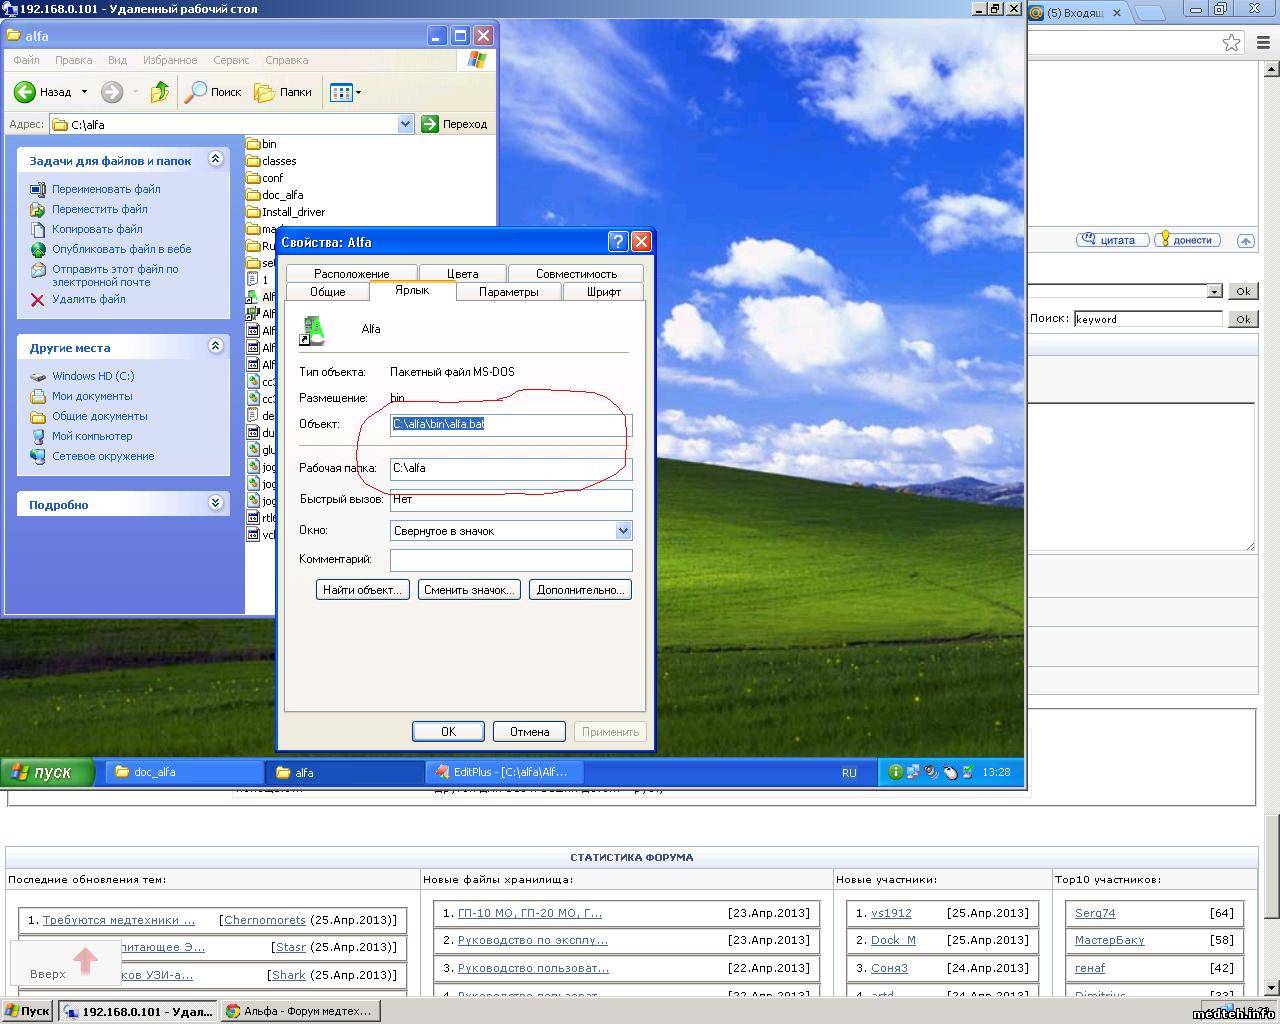
Task: Collapse the file and folder tasks panel
Action: coord(215,159)
